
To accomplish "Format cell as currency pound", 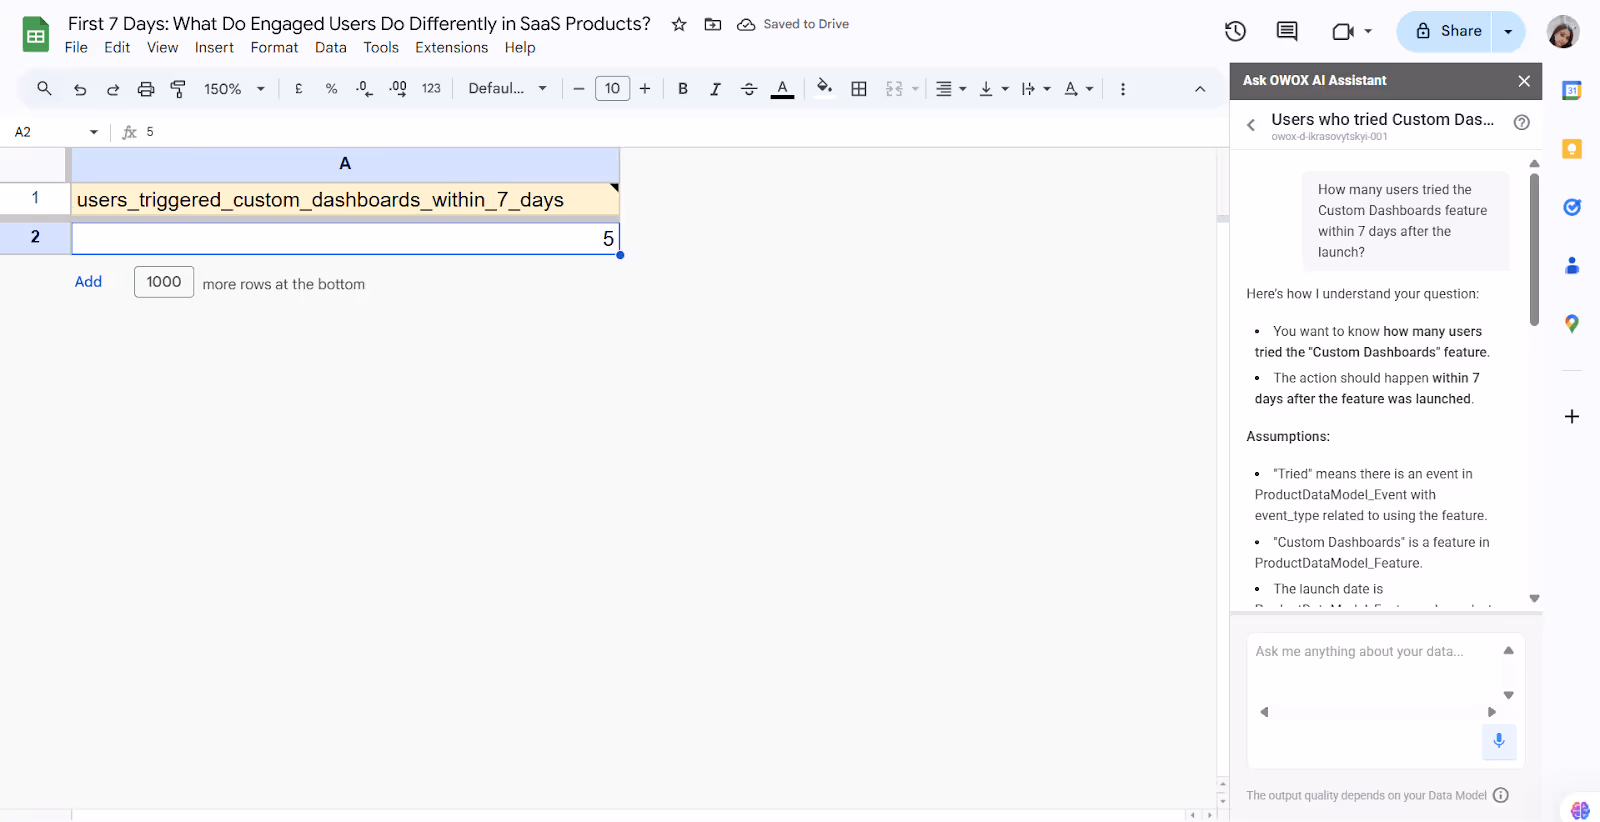I will [298, 89].
